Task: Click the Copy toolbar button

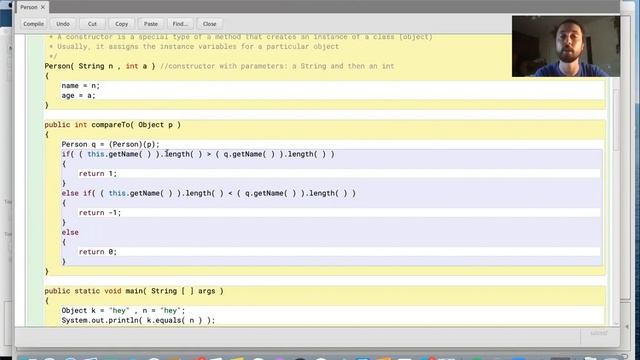Action: click(121, 24)
